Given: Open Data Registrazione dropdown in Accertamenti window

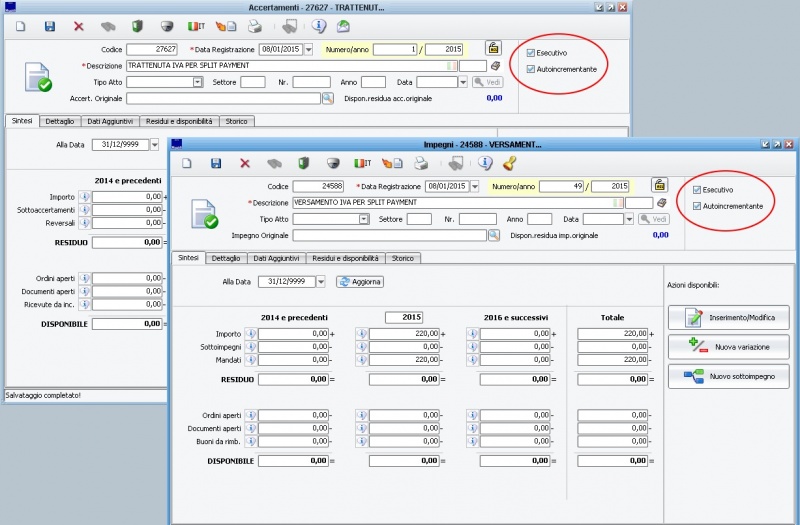Looking at the screenshot, I should pyautogui.click(x=308, y=49).
